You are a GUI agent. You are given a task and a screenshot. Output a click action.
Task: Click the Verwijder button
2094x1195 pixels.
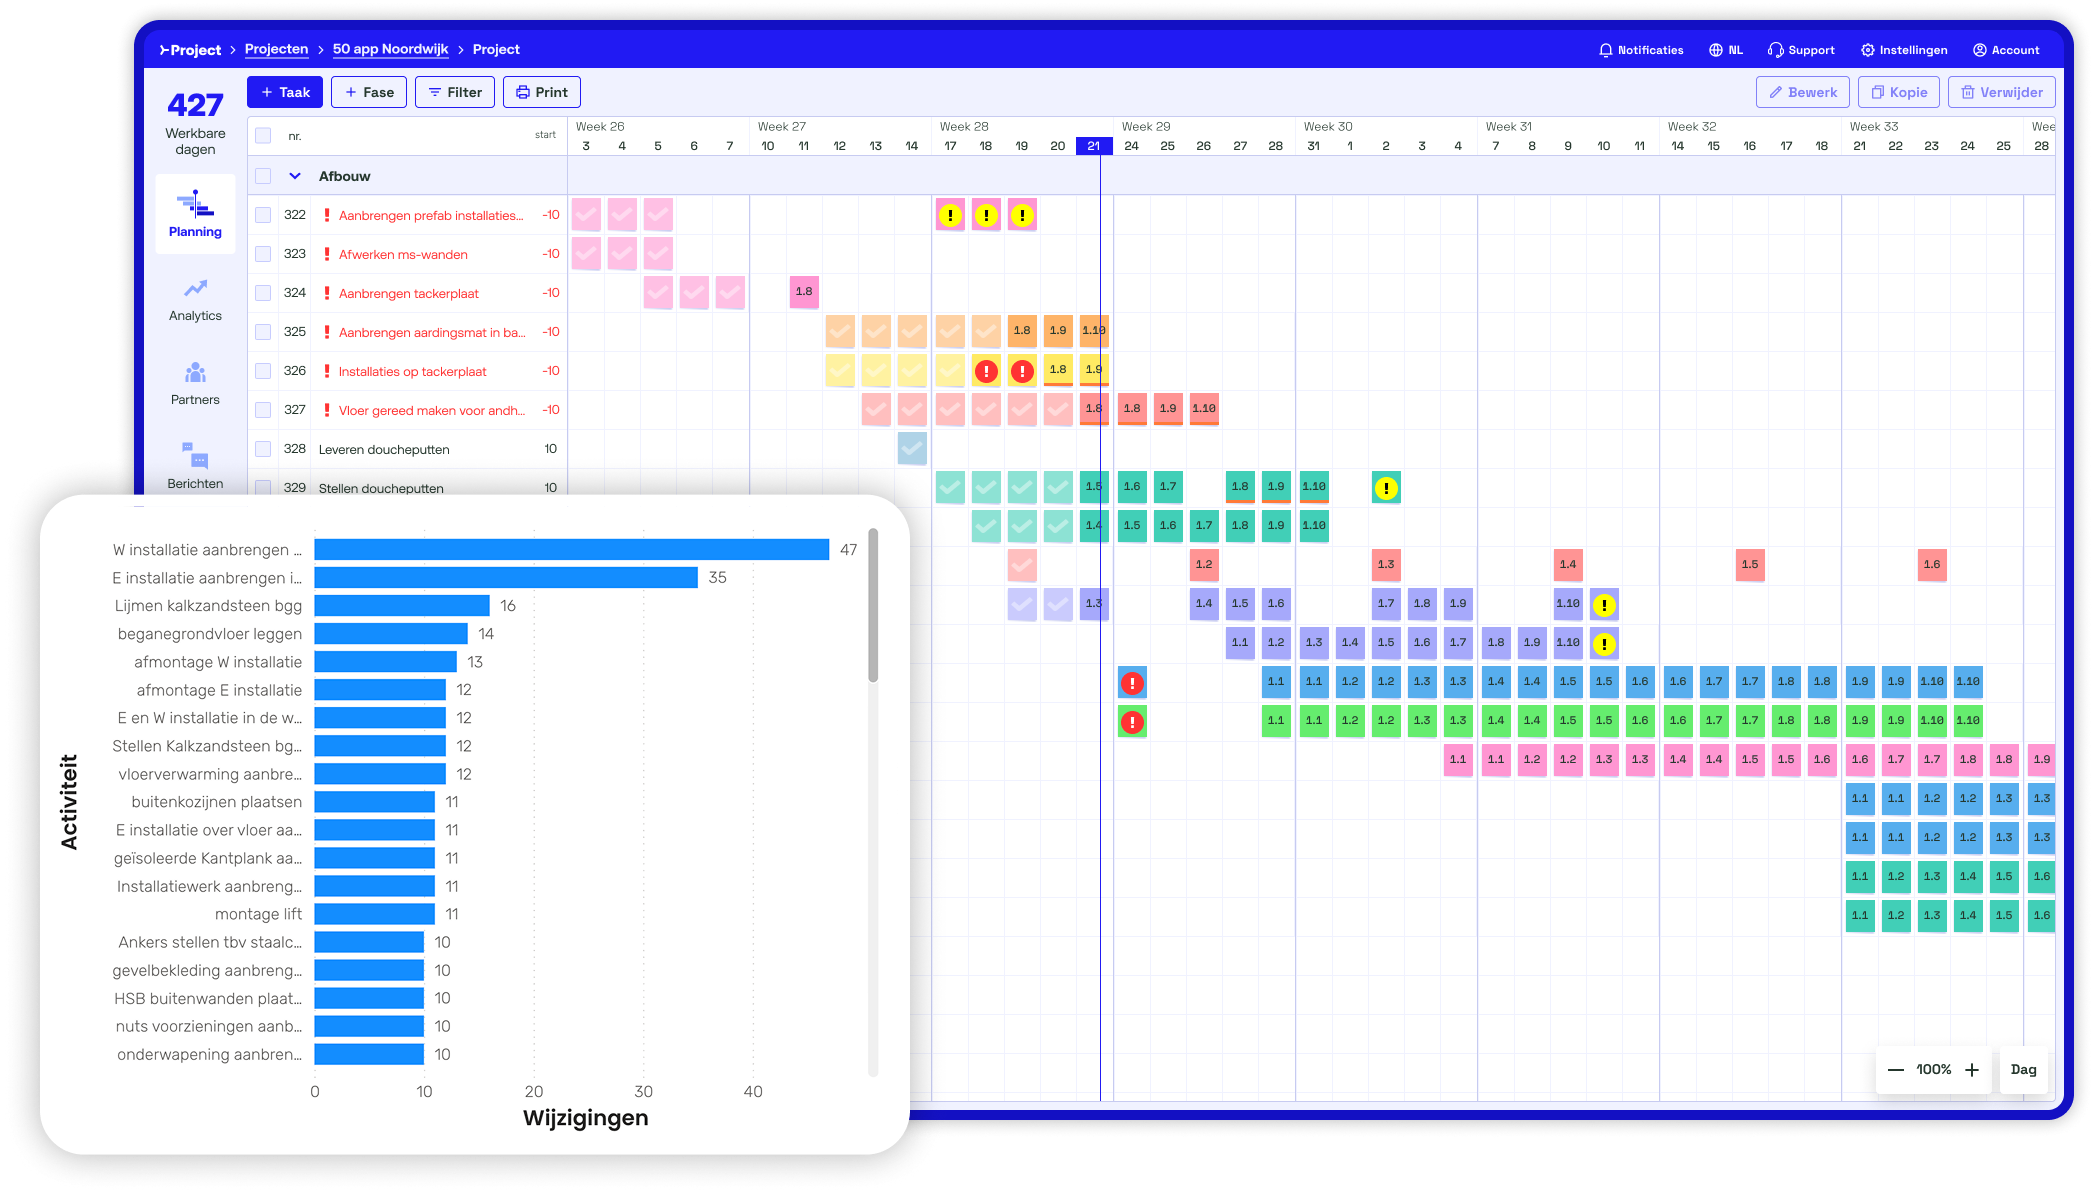2002,92
